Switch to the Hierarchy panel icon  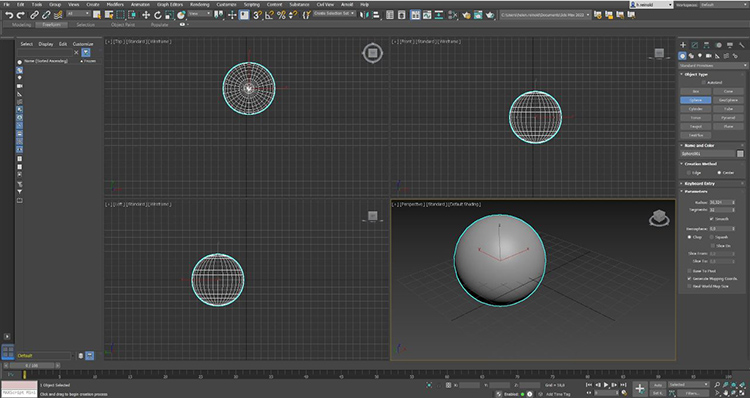(x=706, y=45)
